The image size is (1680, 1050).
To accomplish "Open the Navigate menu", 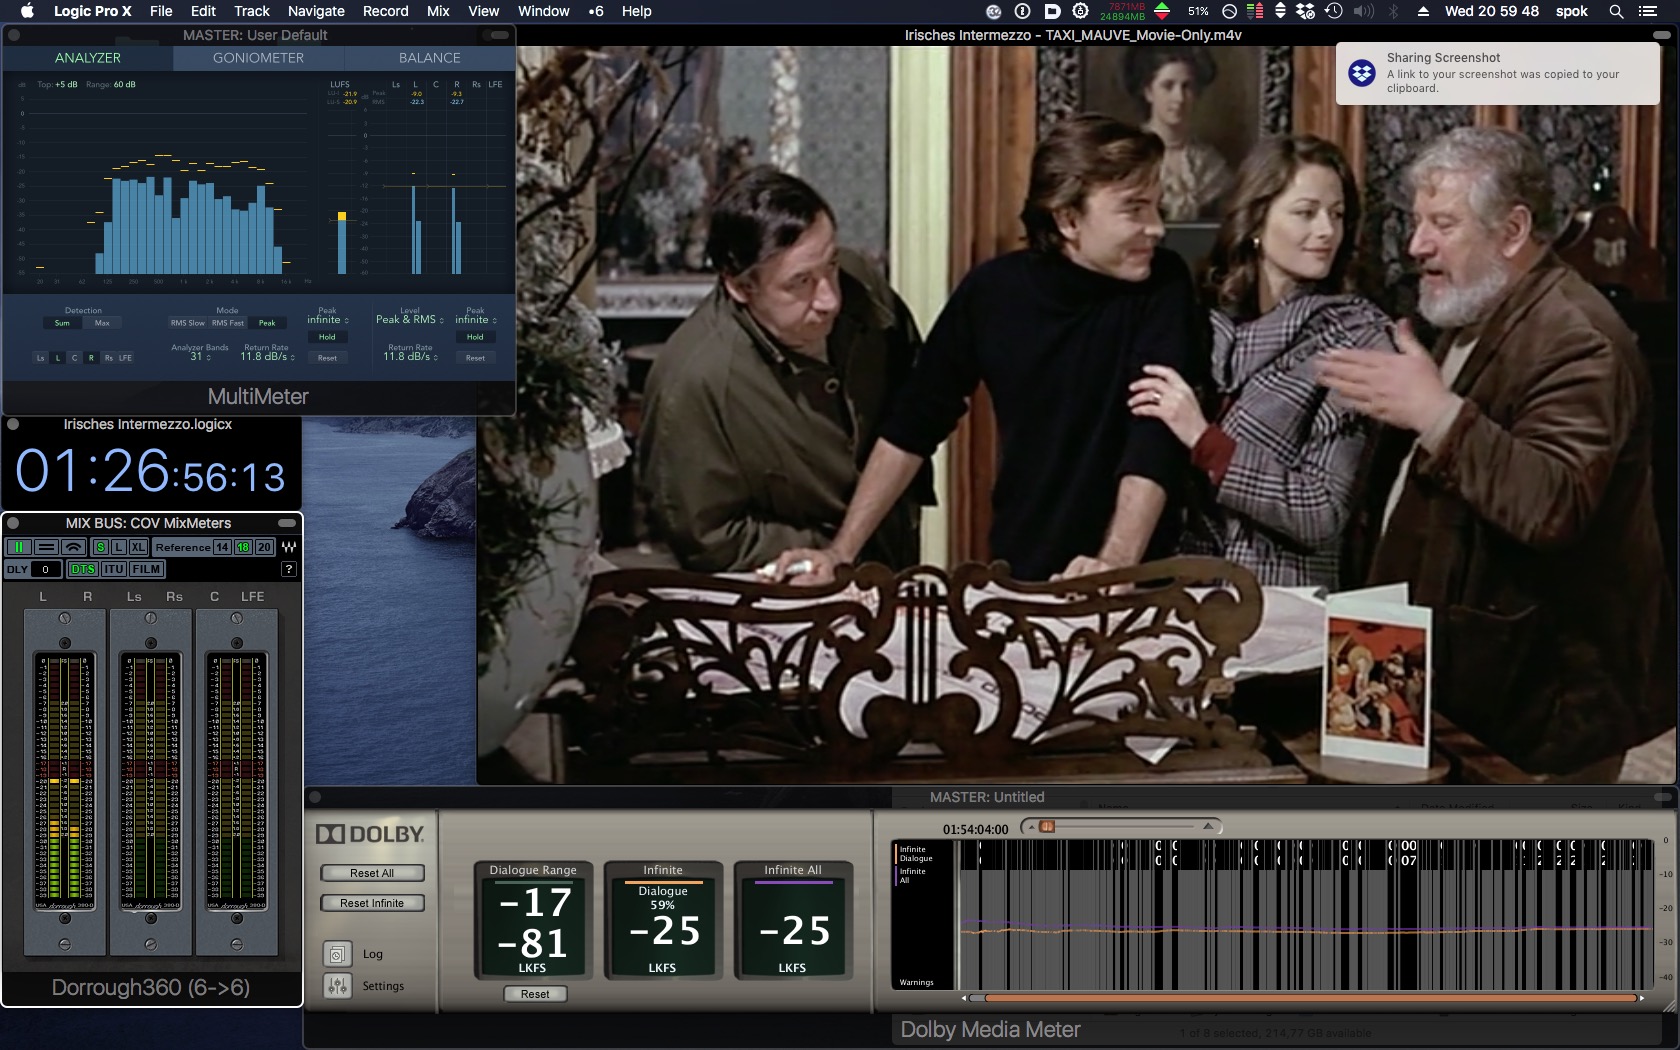I will pos(316,11).
